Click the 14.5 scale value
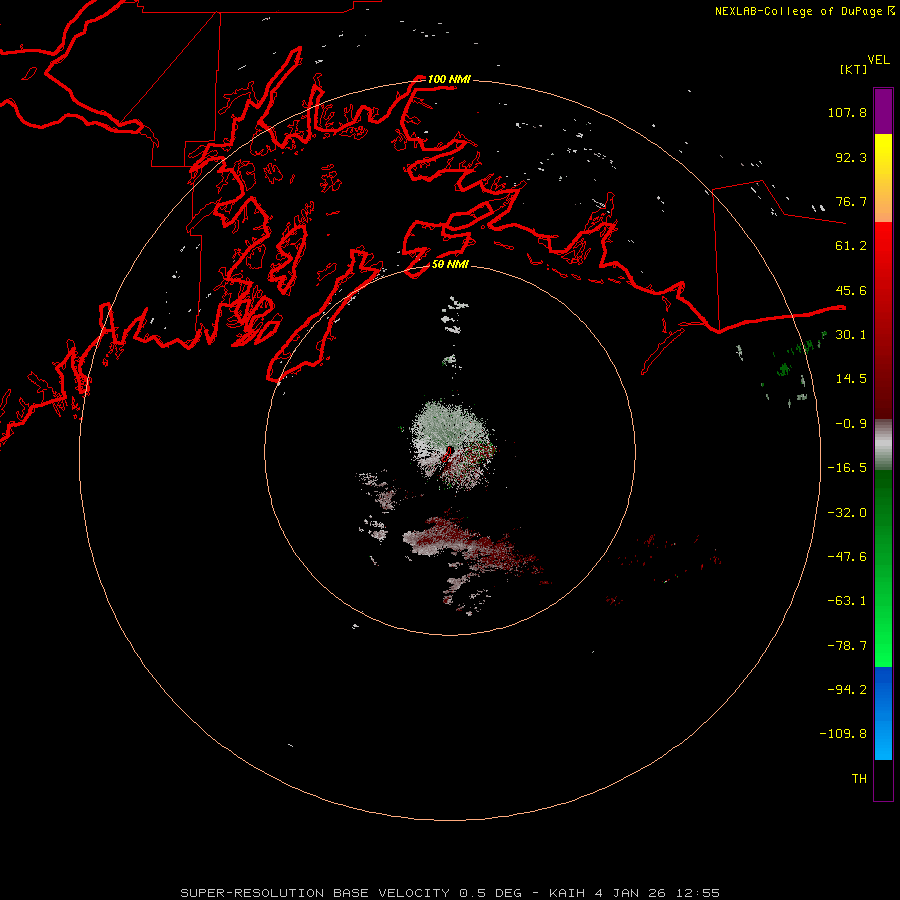The width and height of the screenshot is (900, 900). [851, 379]
